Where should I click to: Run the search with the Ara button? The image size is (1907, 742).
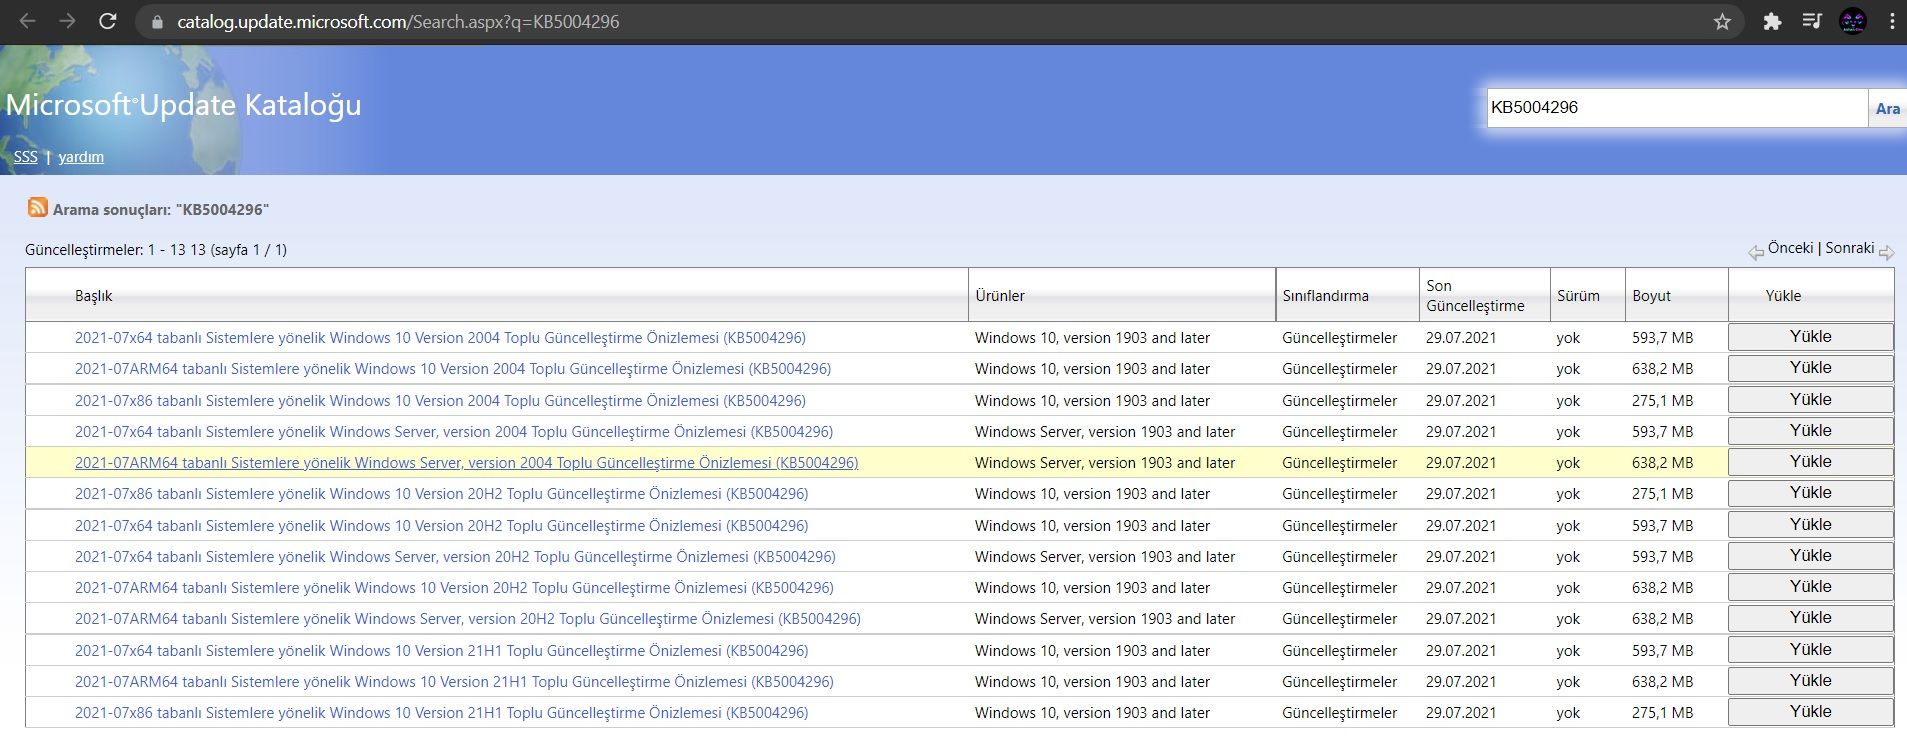click(1887, 108)
